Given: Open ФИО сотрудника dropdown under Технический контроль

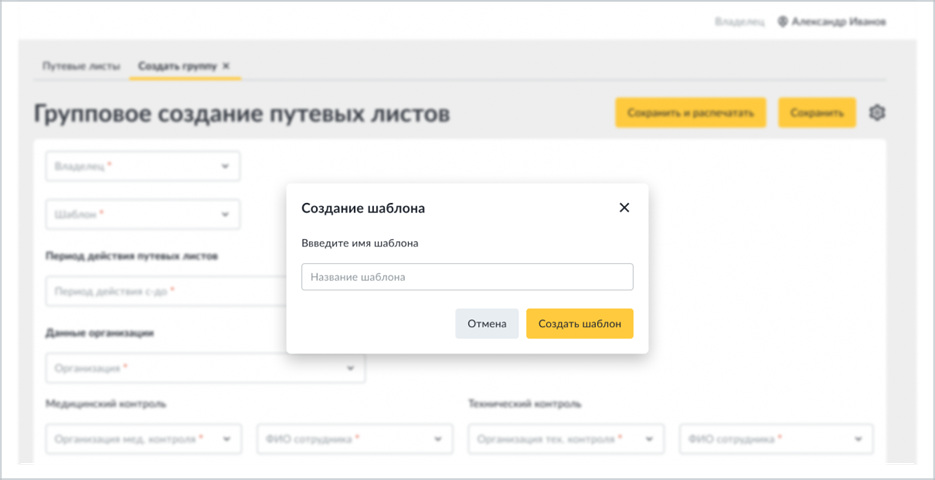Looking at the screenshot, I should click(776, 439).
